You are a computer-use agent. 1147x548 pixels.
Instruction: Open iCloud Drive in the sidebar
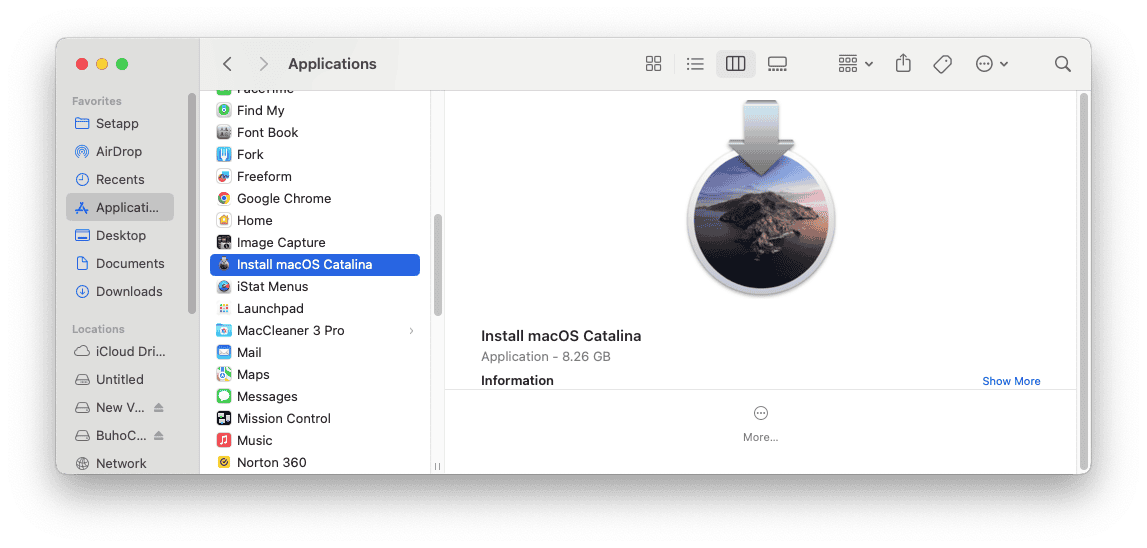(120, 351)
